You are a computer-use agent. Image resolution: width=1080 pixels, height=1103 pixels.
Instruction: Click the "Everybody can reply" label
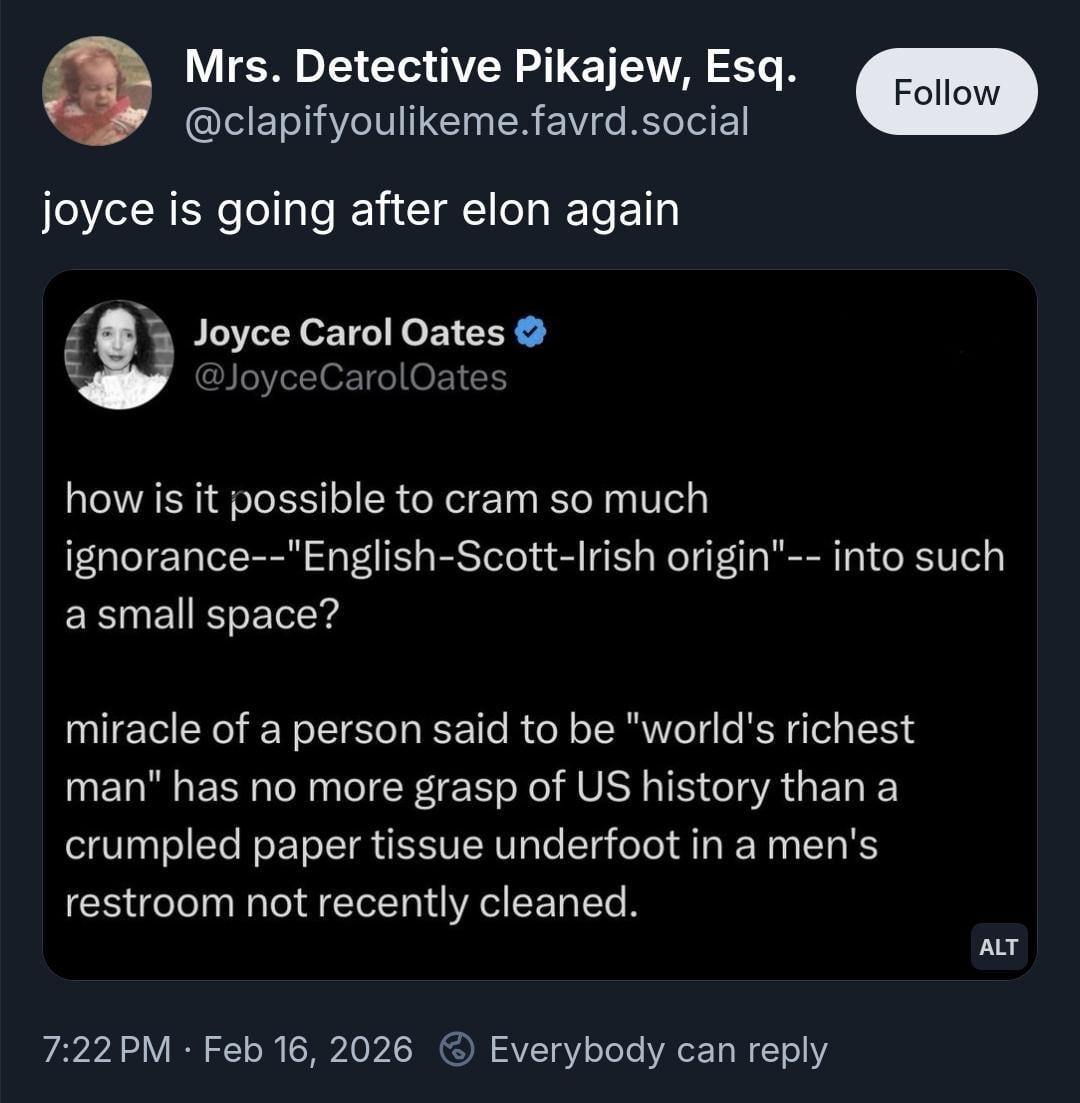658,1049
